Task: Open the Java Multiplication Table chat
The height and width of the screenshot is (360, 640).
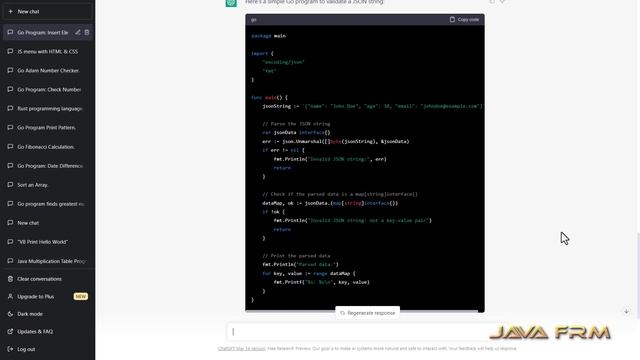Action: pyautogui.click(x=47, y=261)
